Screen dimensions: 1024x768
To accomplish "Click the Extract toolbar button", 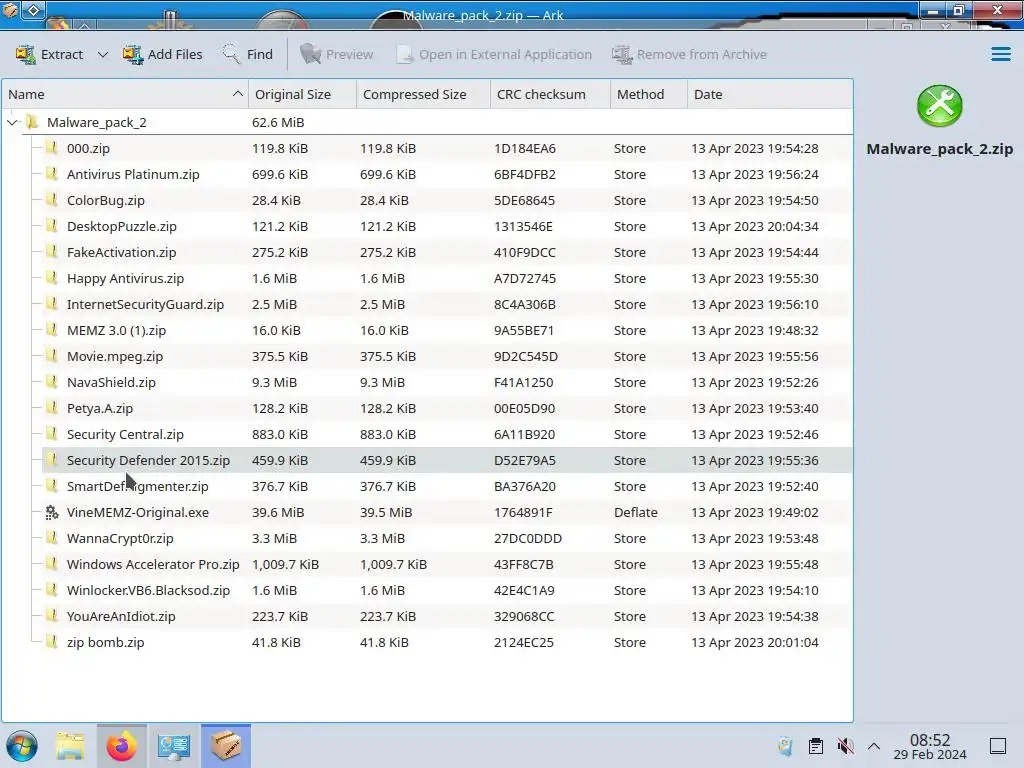I will click(50, 54).
